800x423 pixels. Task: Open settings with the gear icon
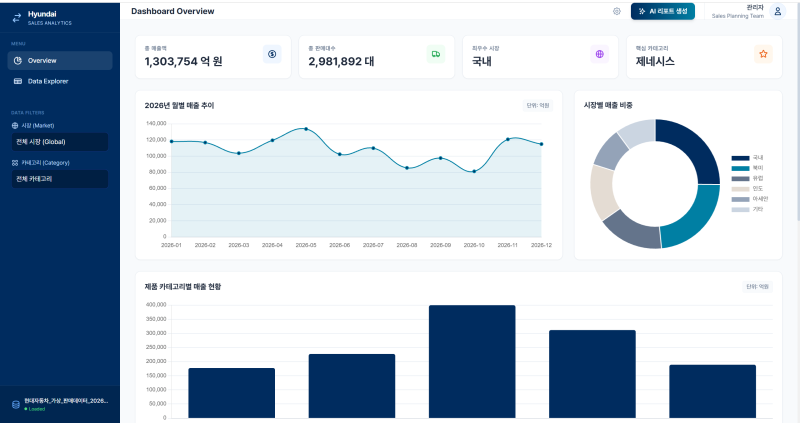(x=617, y=11)
